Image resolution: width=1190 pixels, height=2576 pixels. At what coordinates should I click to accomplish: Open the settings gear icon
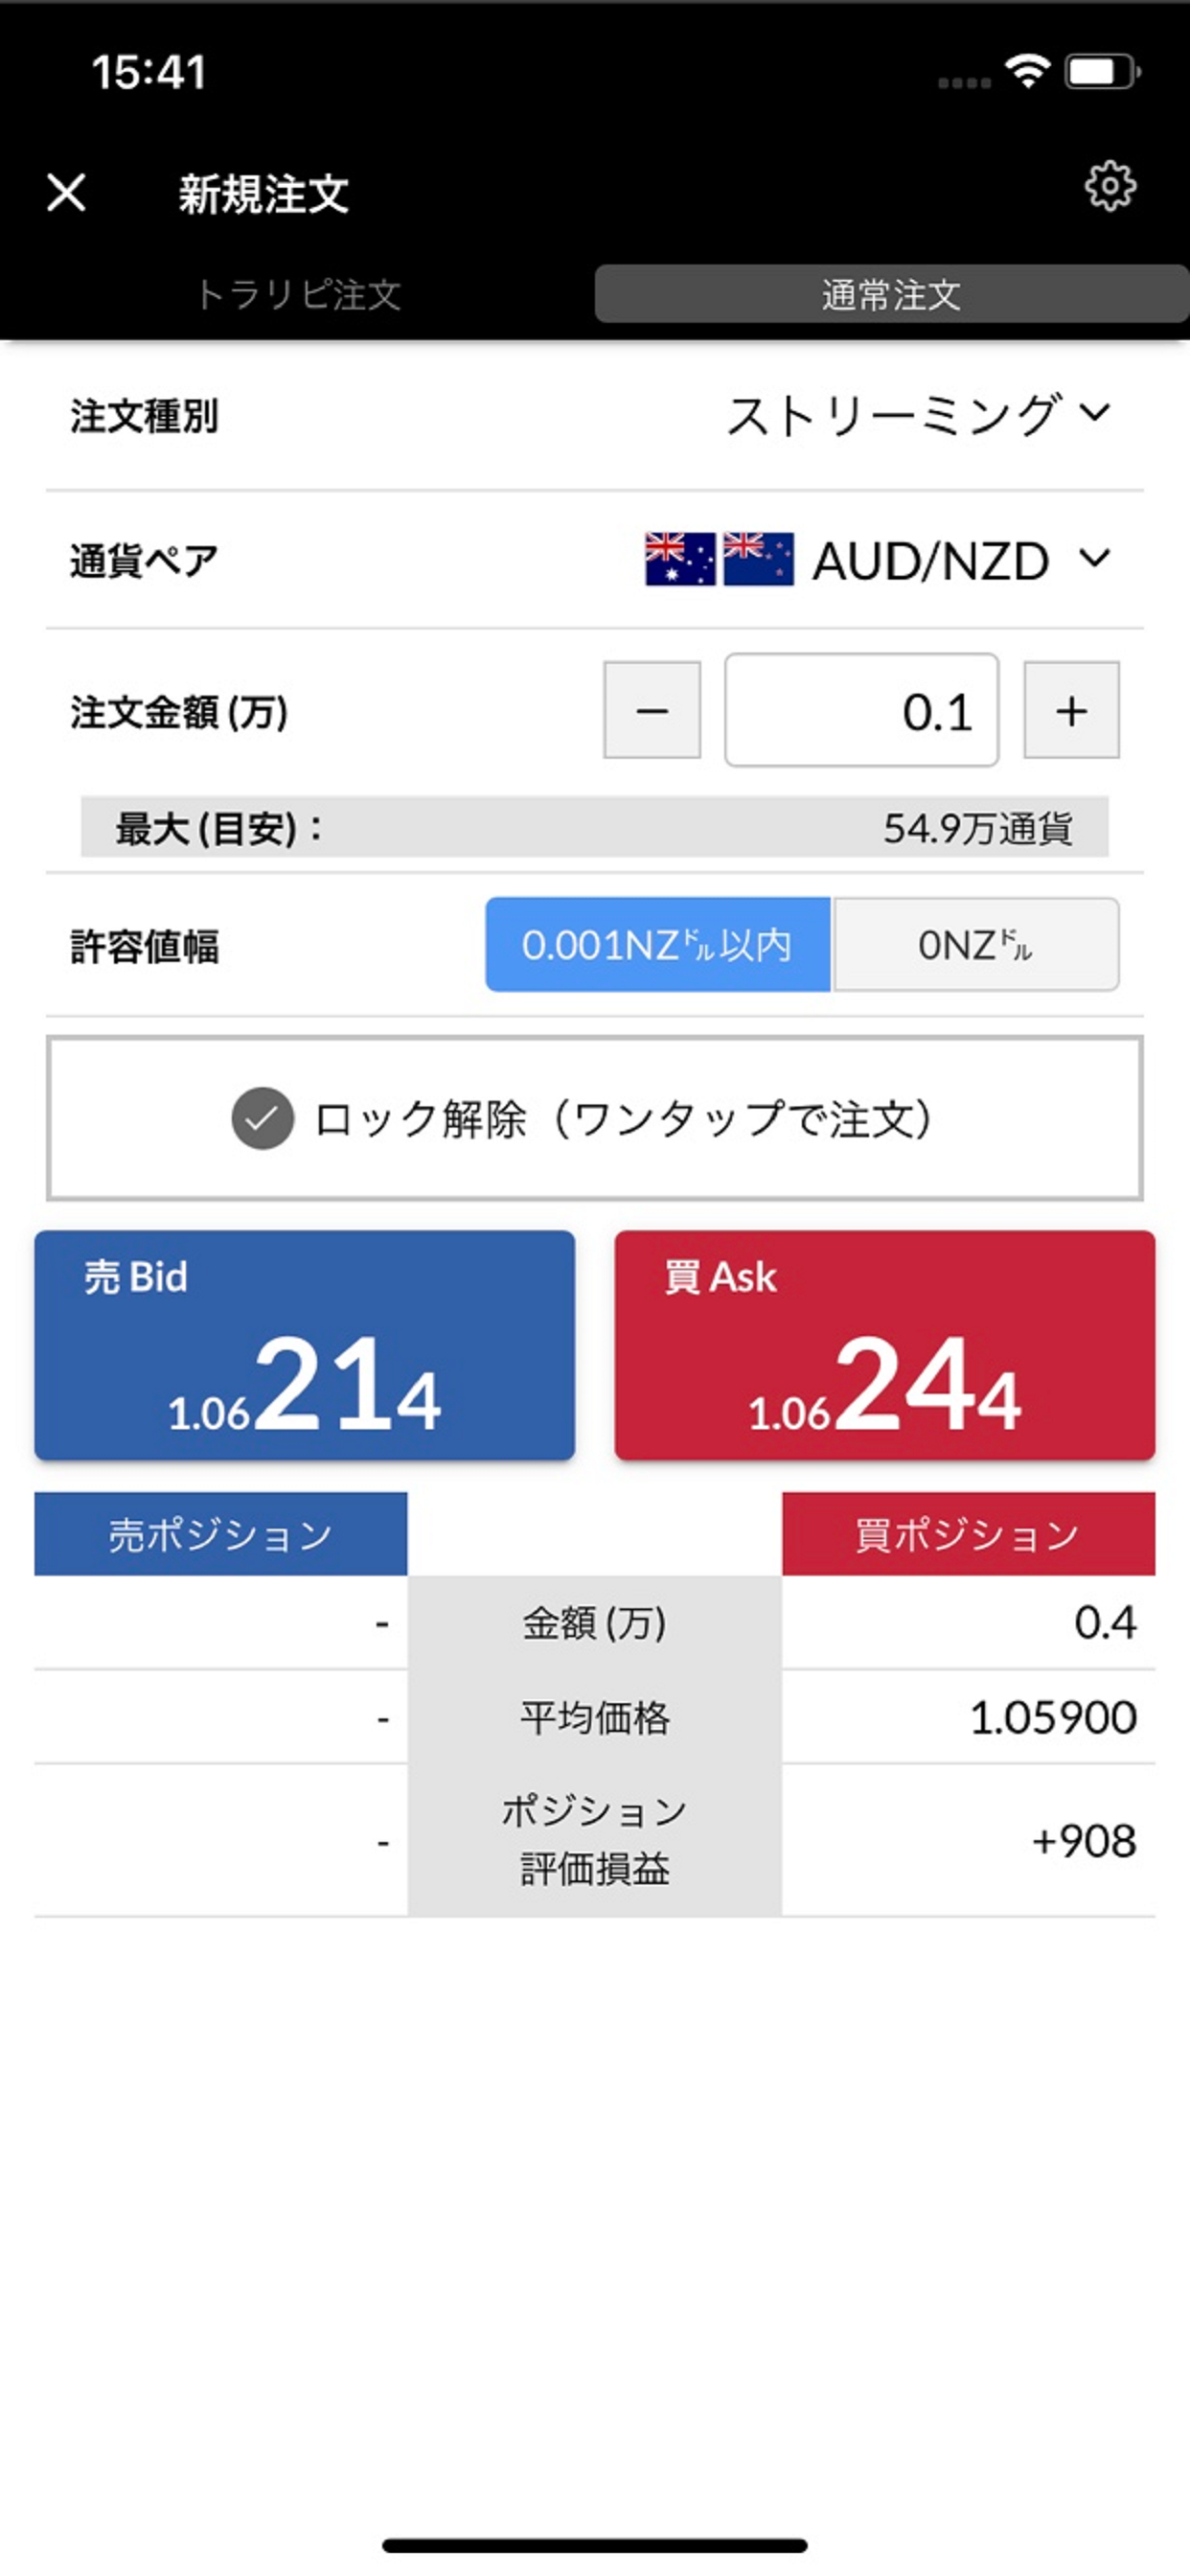point(1110,186)
